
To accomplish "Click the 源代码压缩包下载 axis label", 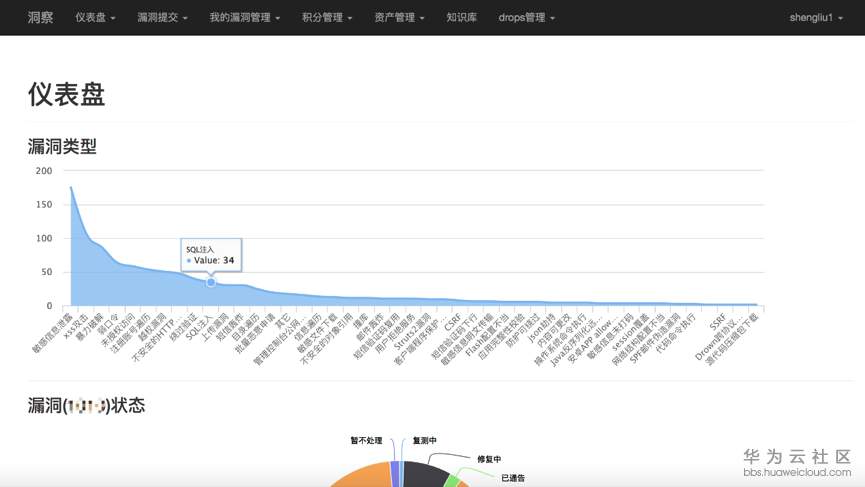I will point(733,339).
